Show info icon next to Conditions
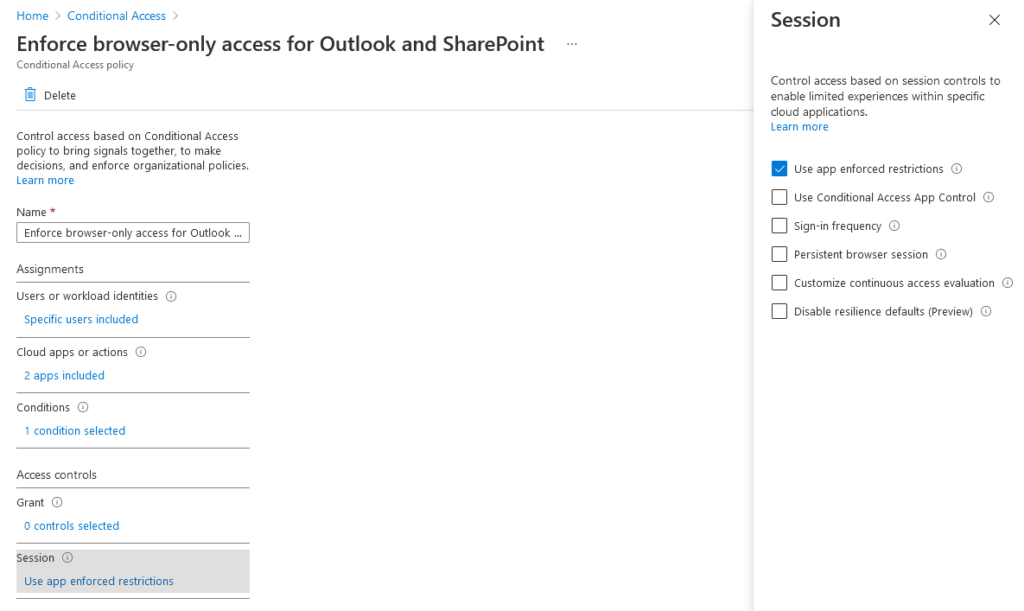1024x611 pixels. click(x=83, y=407)
